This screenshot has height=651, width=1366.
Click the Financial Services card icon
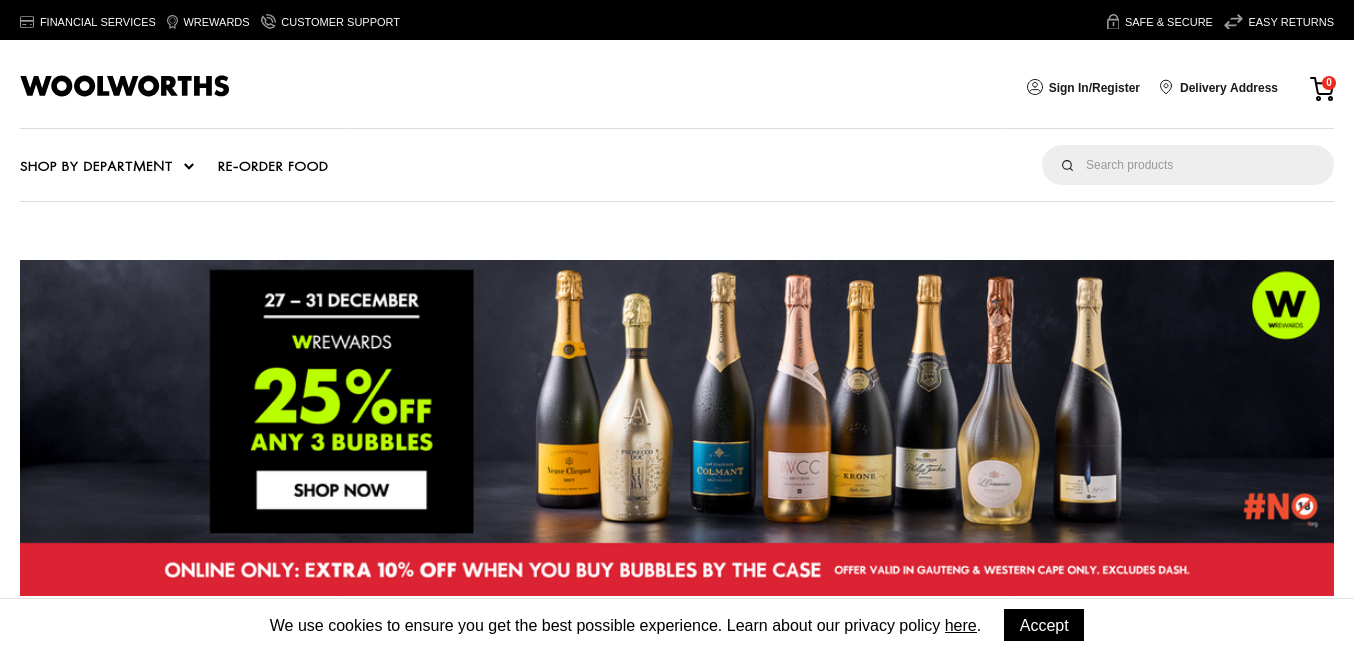(x=27, y=22)
